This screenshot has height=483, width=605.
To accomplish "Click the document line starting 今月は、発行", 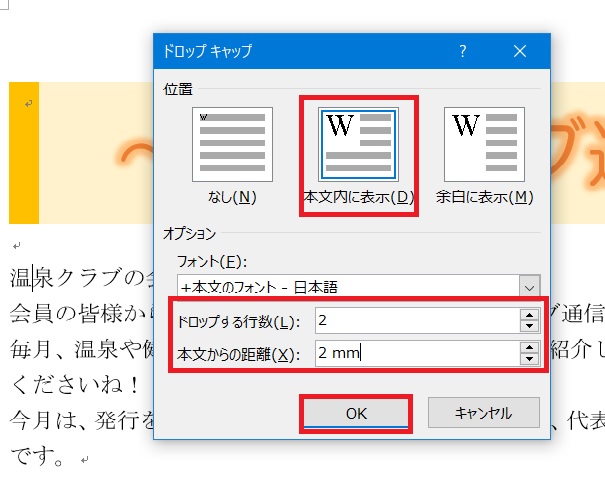I will (82, 421).
